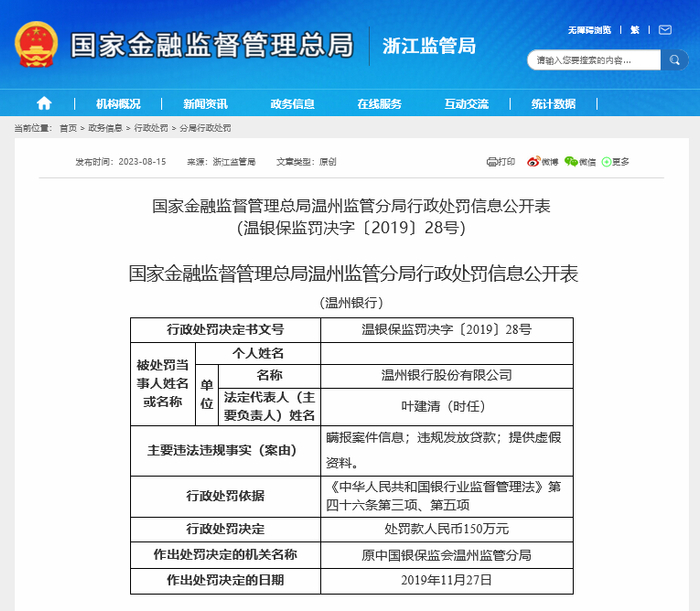Click the 《中华人民共和国银行业监督管理法》 cell
This screenshot has width=700, height=611.
coord(447,496)
